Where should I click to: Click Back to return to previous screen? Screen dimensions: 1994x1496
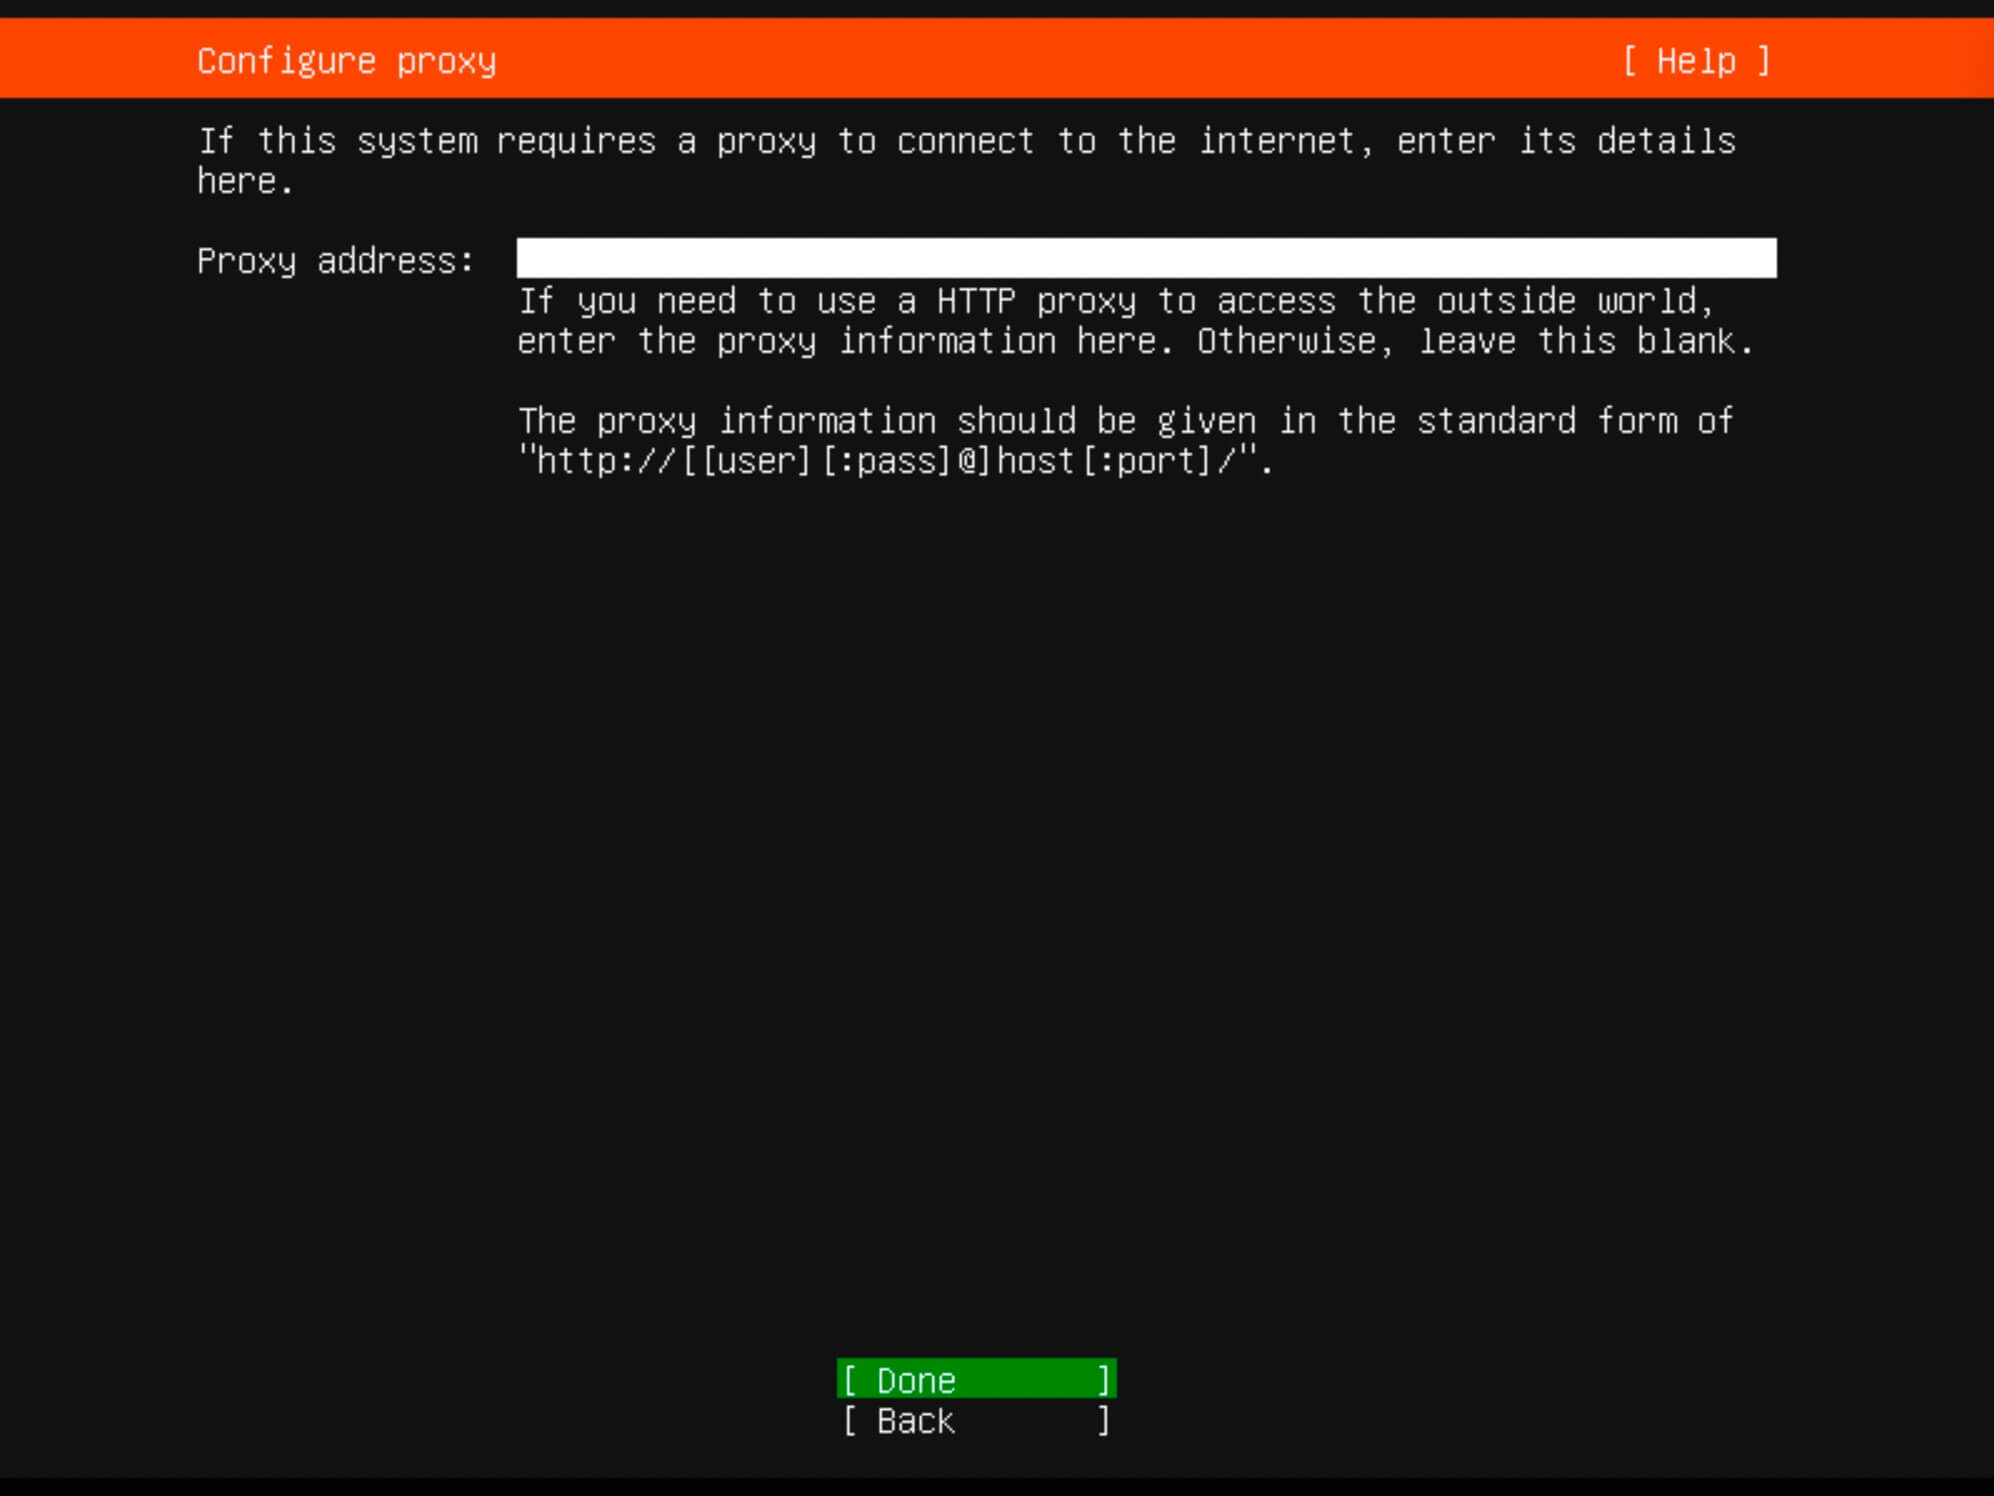point(976,1422)
